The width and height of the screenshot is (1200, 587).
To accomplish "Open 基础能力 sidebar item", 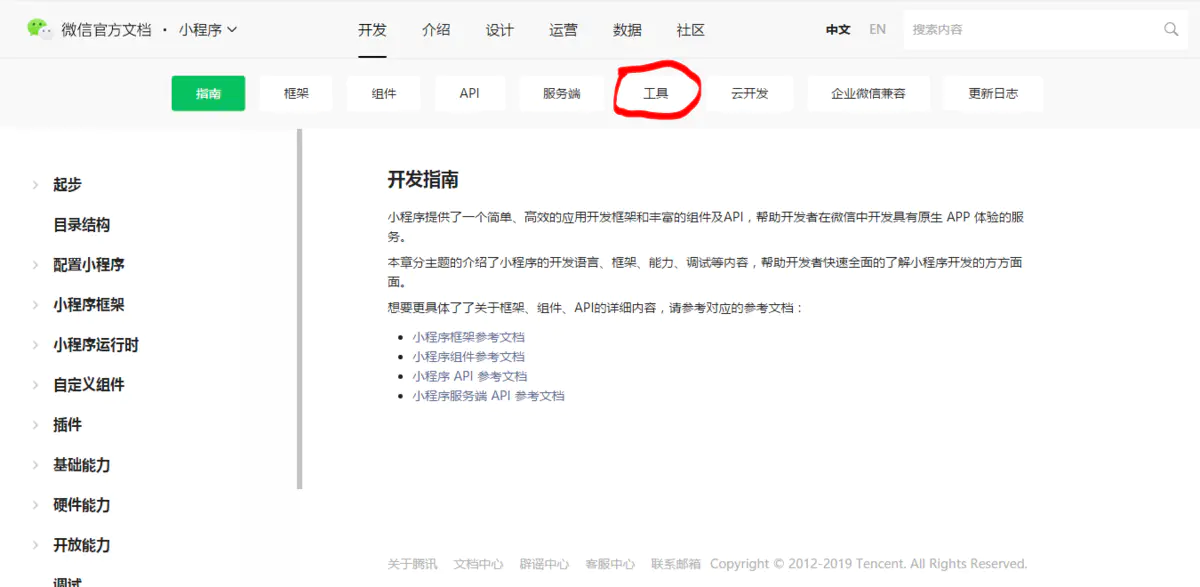I will 82,465.
